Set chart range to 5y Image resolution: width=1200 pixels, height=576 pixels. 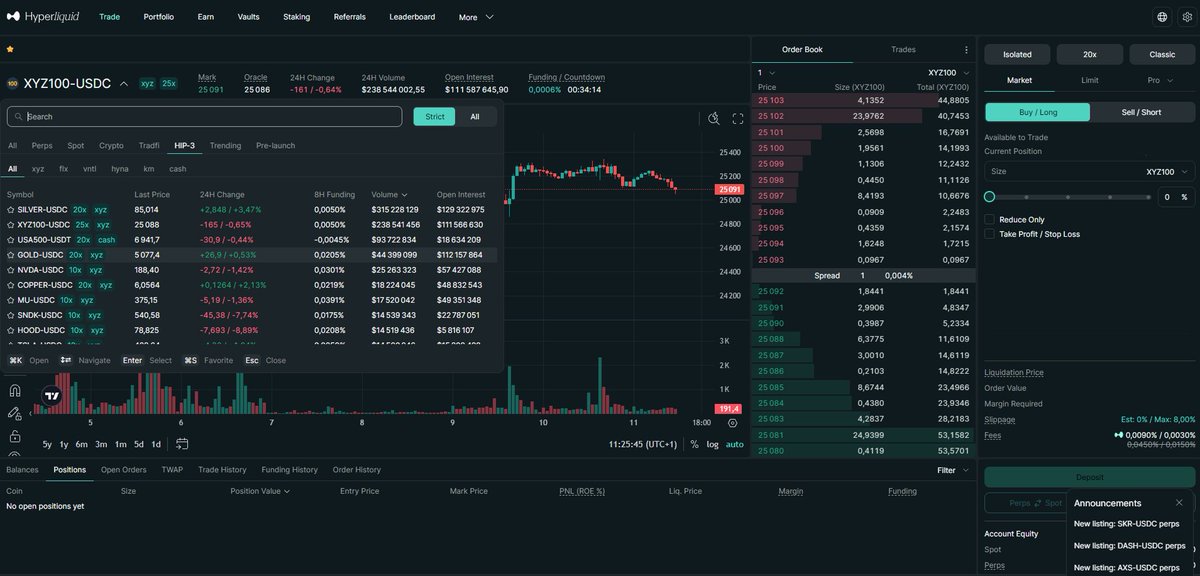pyautogui.click(x=47, y=444)
